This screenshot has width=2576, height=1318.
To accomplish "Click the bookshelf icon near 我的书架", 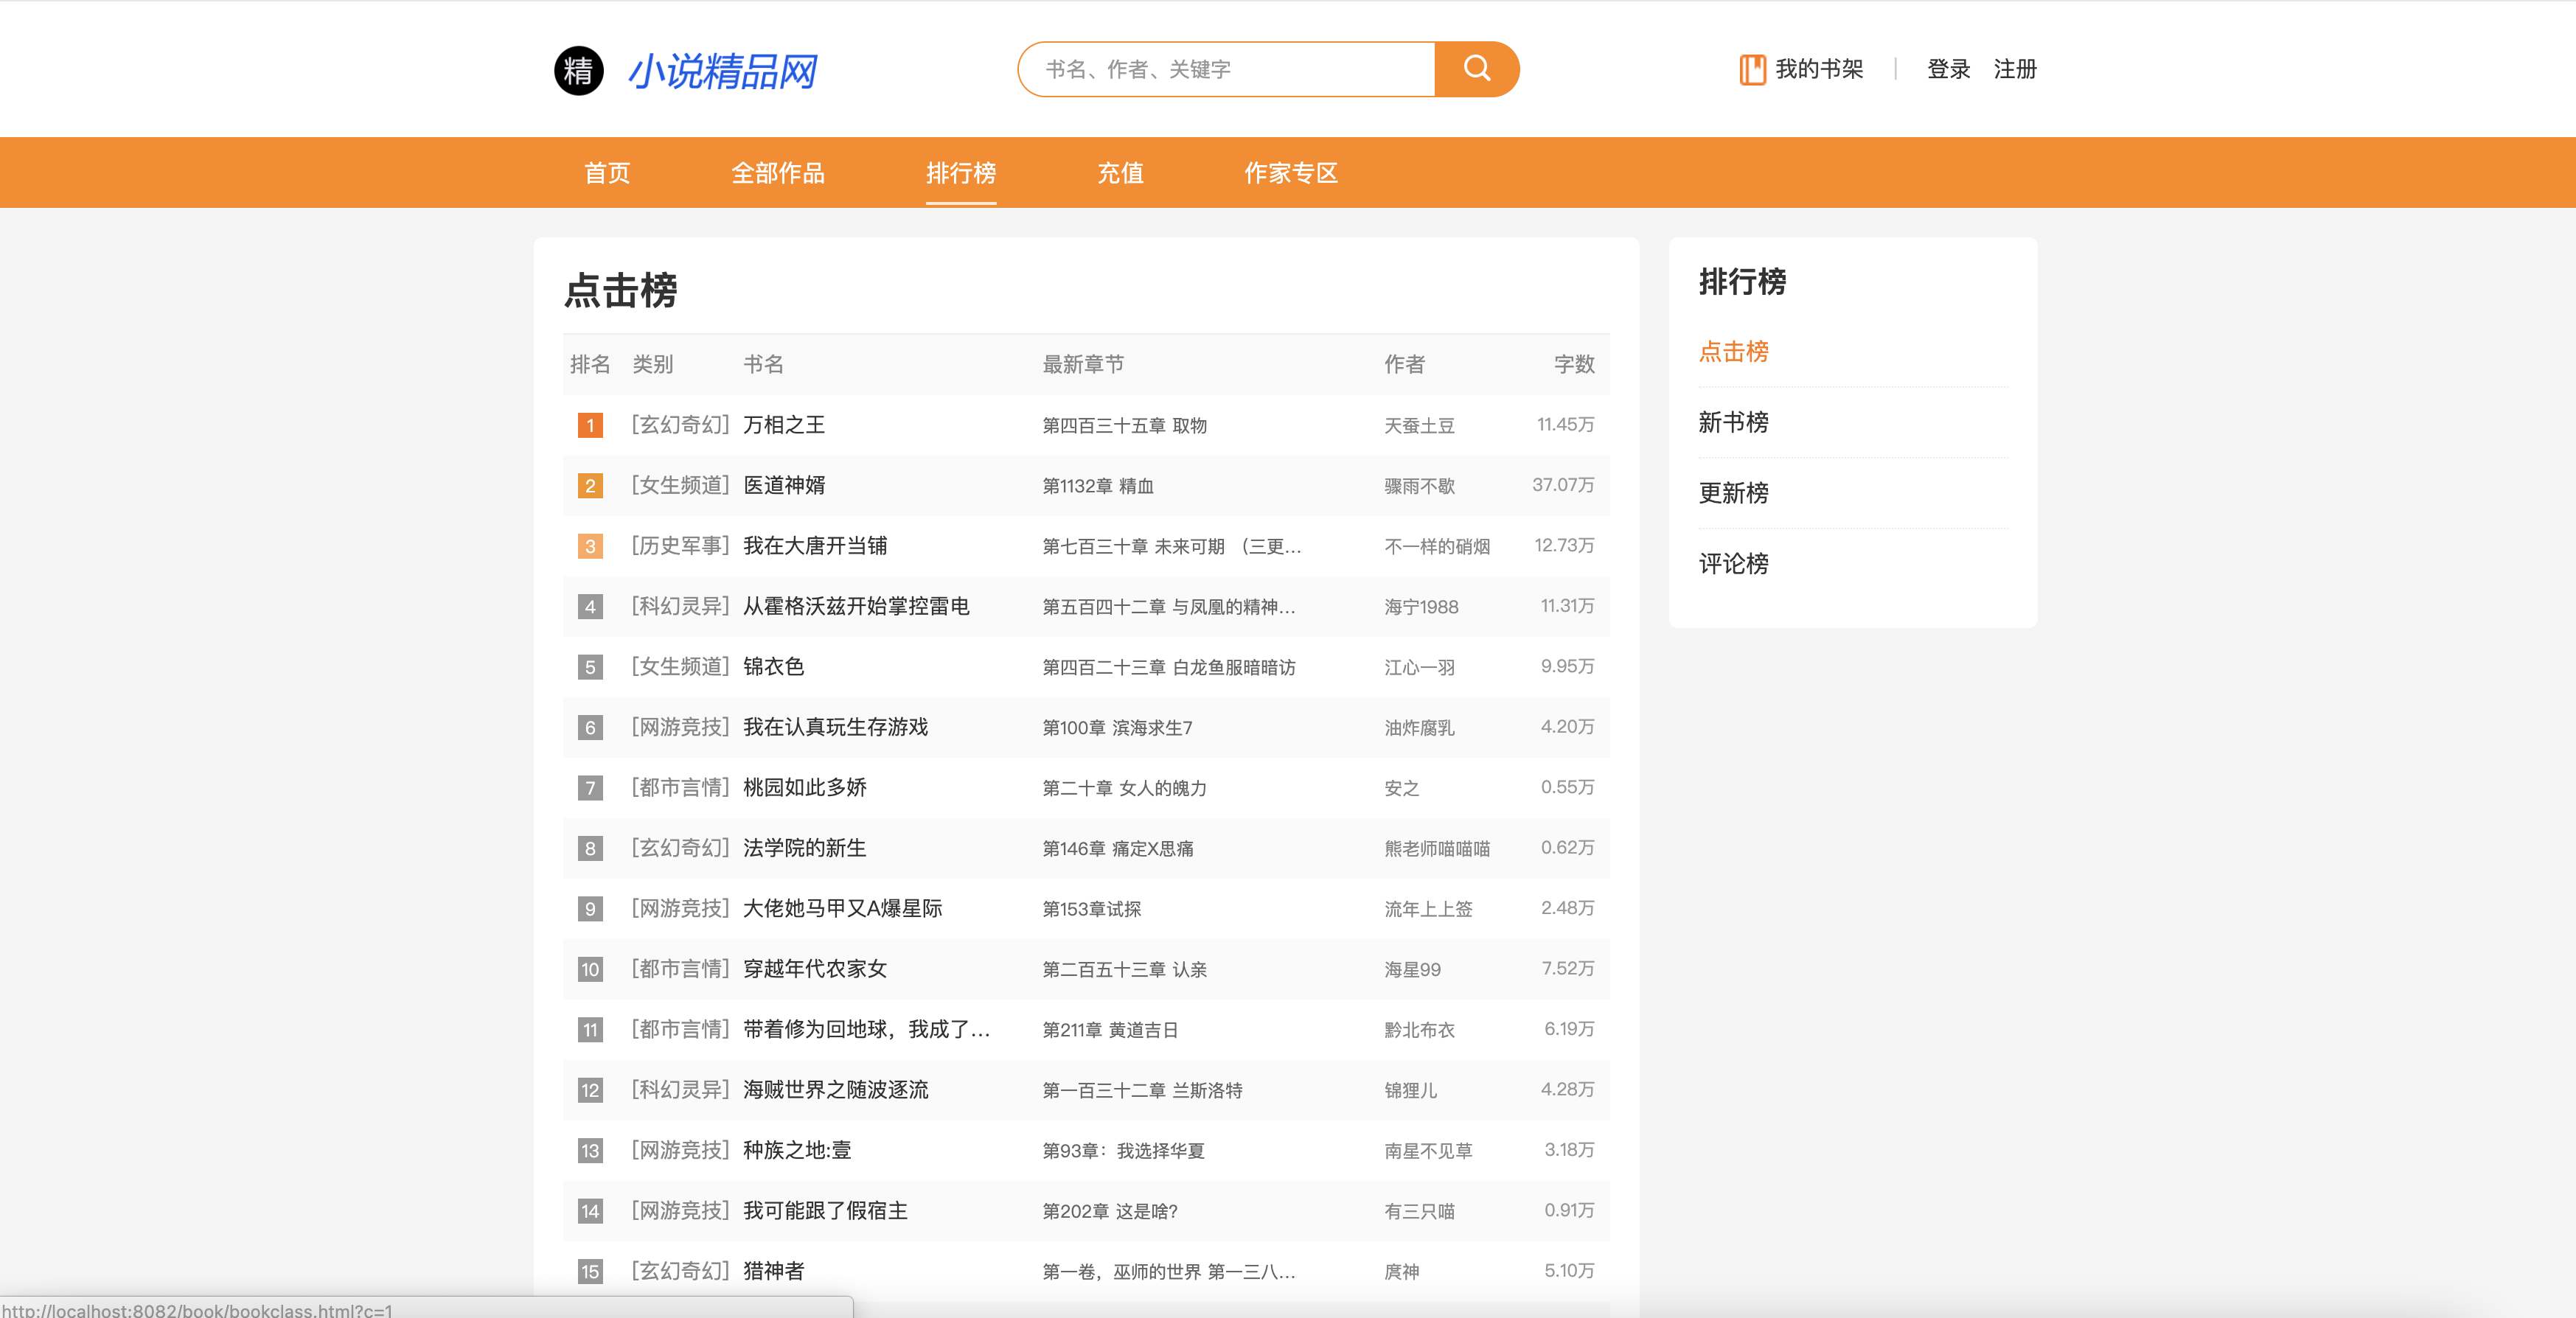I will [x=1752, y=69].
